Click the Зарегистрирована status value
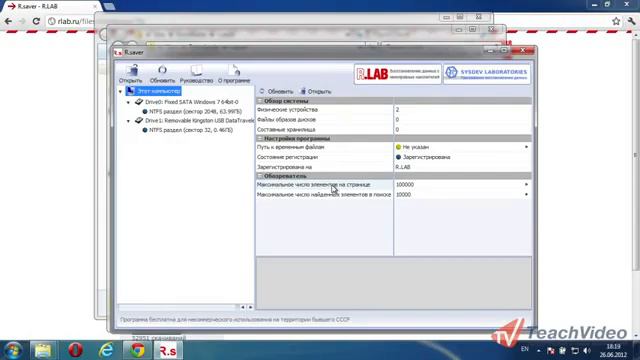The width and height of the screenshot is (640, 360). (426, 157)
